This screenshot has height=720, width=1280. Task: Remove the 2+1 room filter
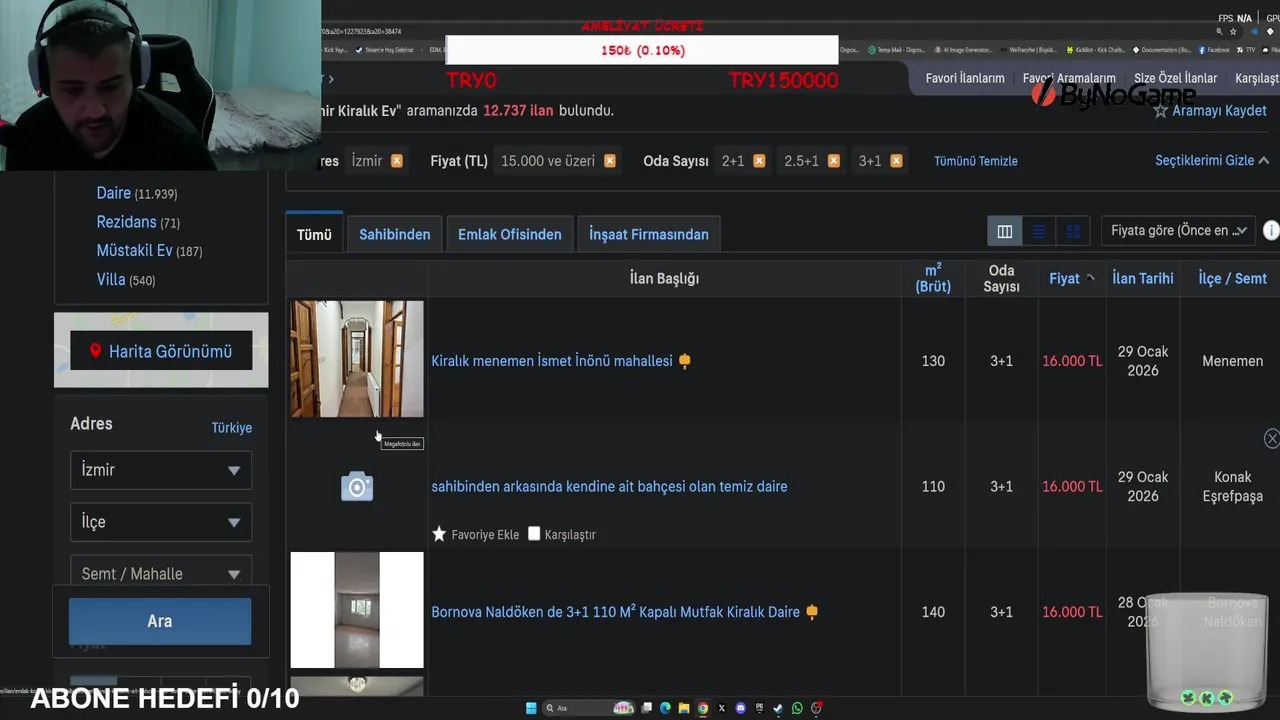[759, 161]
